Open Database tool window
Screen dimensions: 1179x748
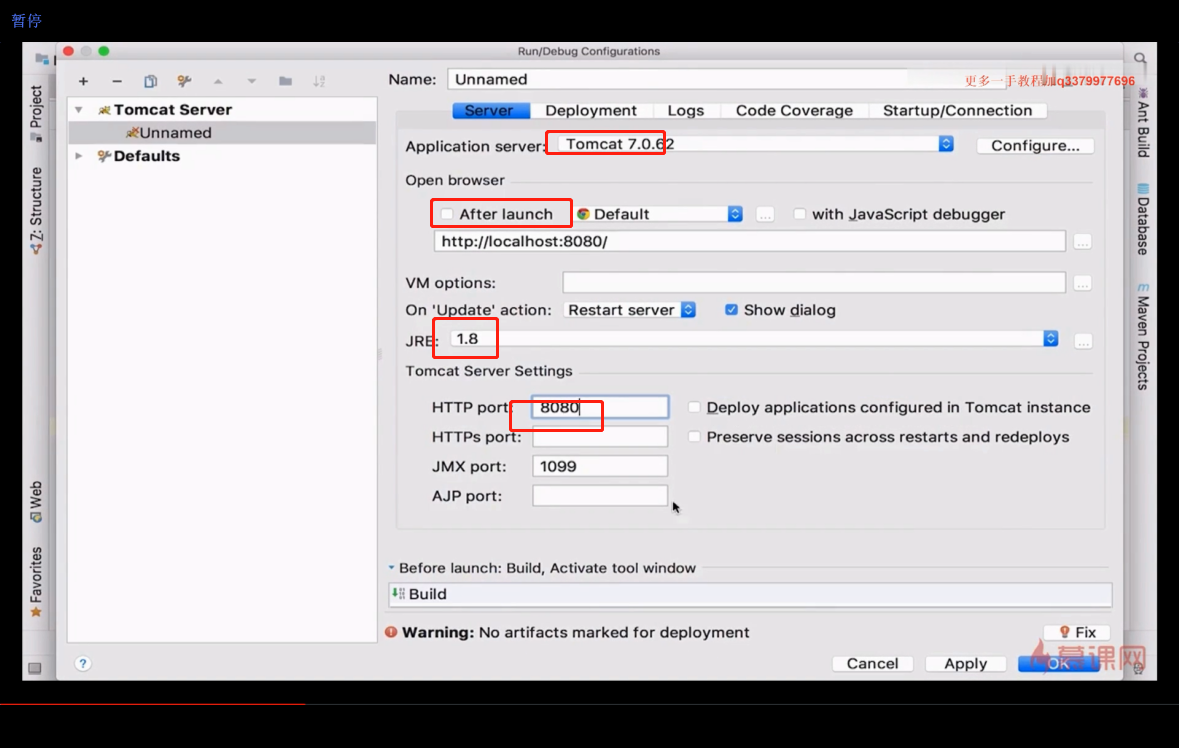tap(1143, 220)
